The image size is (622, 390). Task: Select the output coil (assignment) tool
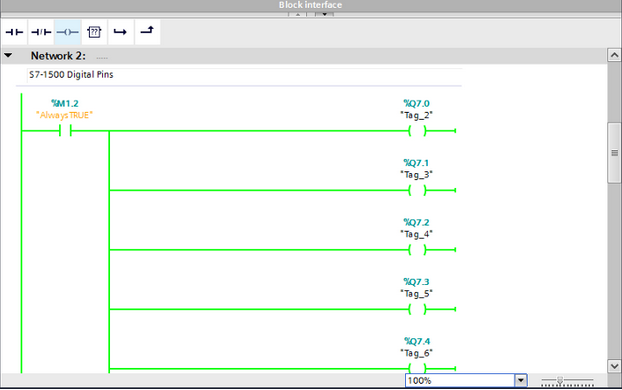pyautogui.click(x=67, y=32)
